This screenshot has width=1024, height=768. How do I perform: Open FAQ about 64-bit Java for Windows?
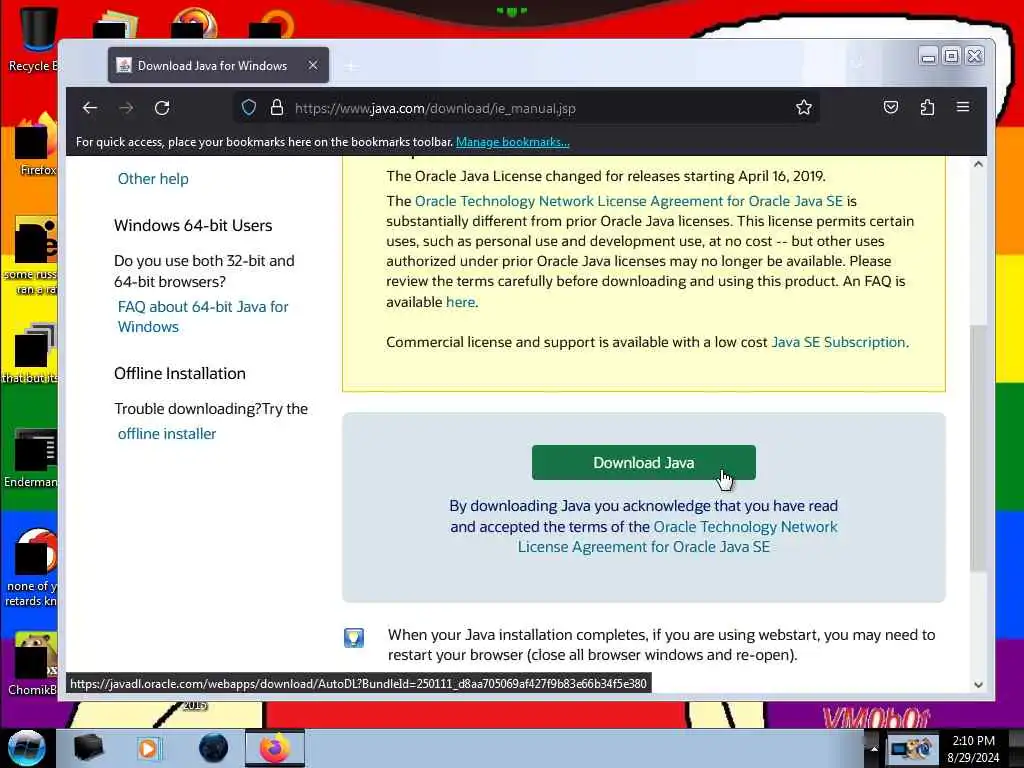click(x=203, y=316)
